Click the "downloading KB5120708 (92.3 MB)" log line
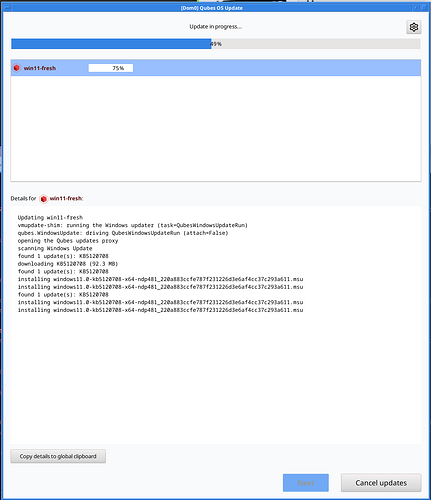The width and height of the screenshot is (431, 500). tap(68, 264)
